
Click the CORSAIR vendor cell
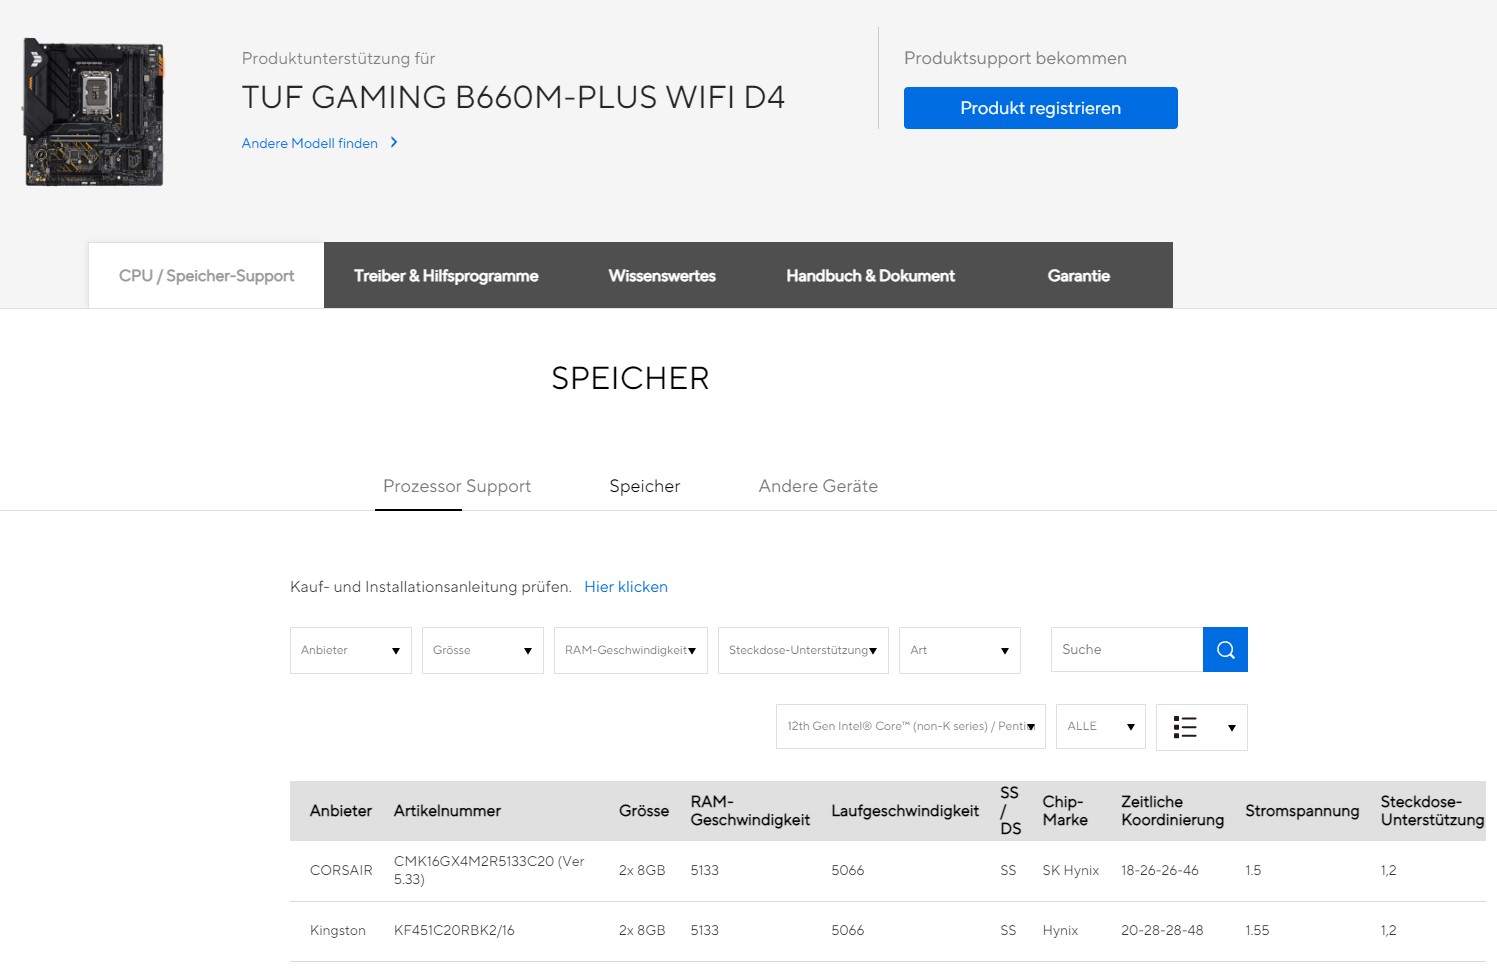341,871
